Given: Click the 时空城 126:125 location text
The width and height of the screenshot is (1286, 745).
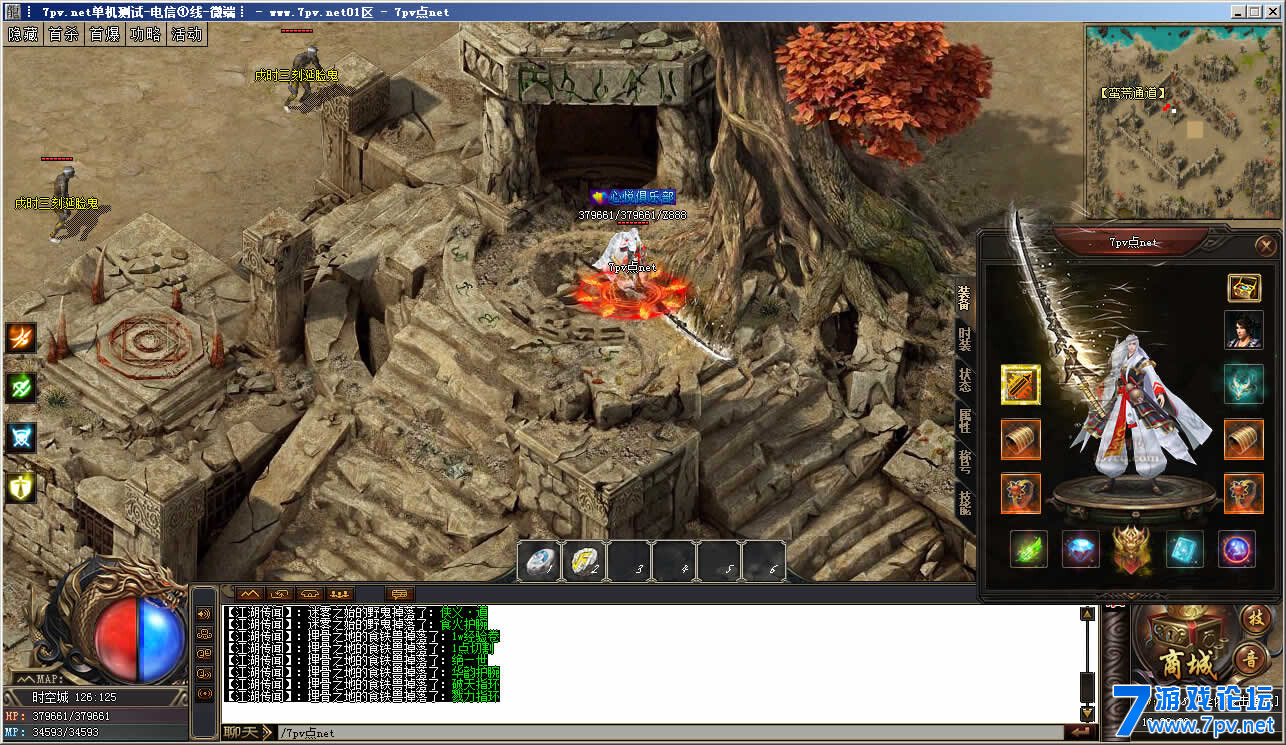Looking at the screenshot, I should (x=74, y=697).
